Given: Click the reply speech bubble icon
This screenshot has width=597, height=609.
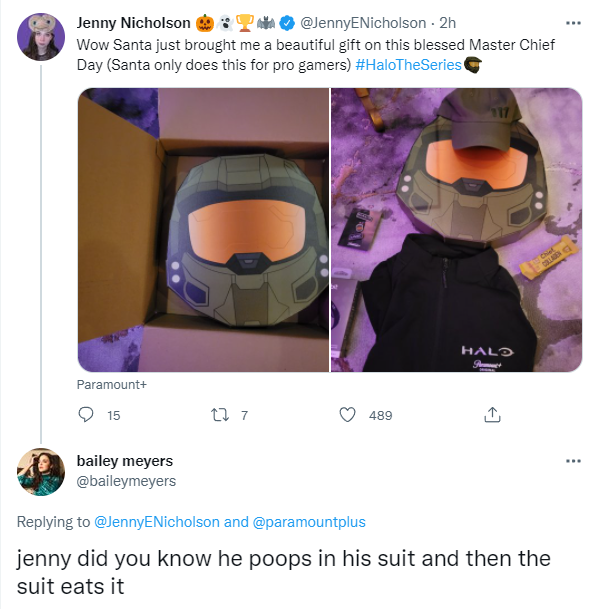Looking at the screenshot, I should [x=85, y=414].
